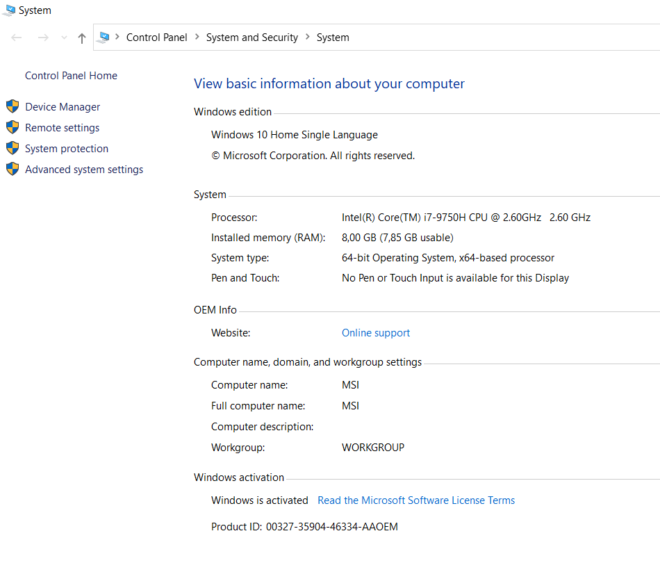Open Advanced system settings
This screenshot has width=660, height=579.
pyautogui.click(x=84, y=169)
